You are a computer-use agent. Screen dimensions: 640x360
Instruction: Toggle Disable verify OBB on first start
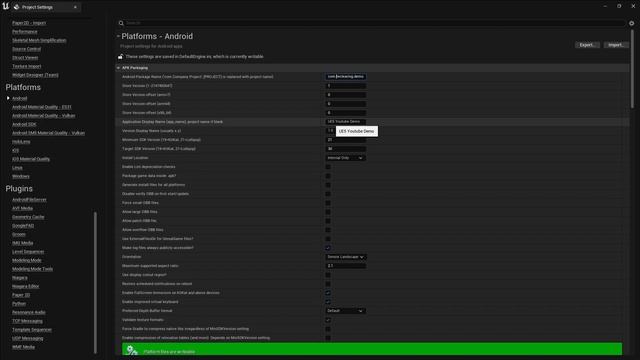point(328,194)
